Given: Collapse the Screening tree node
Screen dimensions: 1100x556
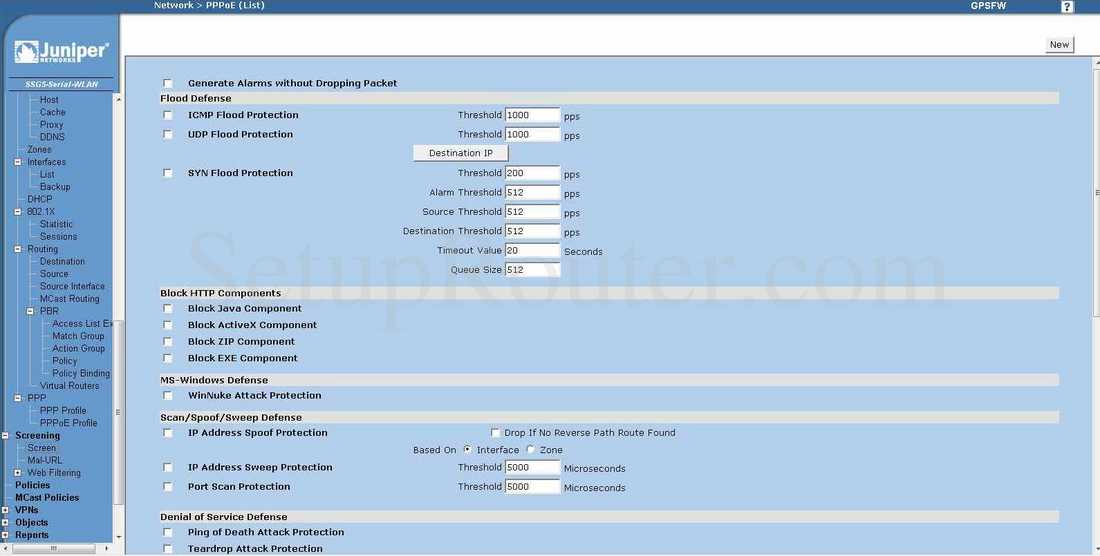Looking at the screenshot, I should point(5,435).
